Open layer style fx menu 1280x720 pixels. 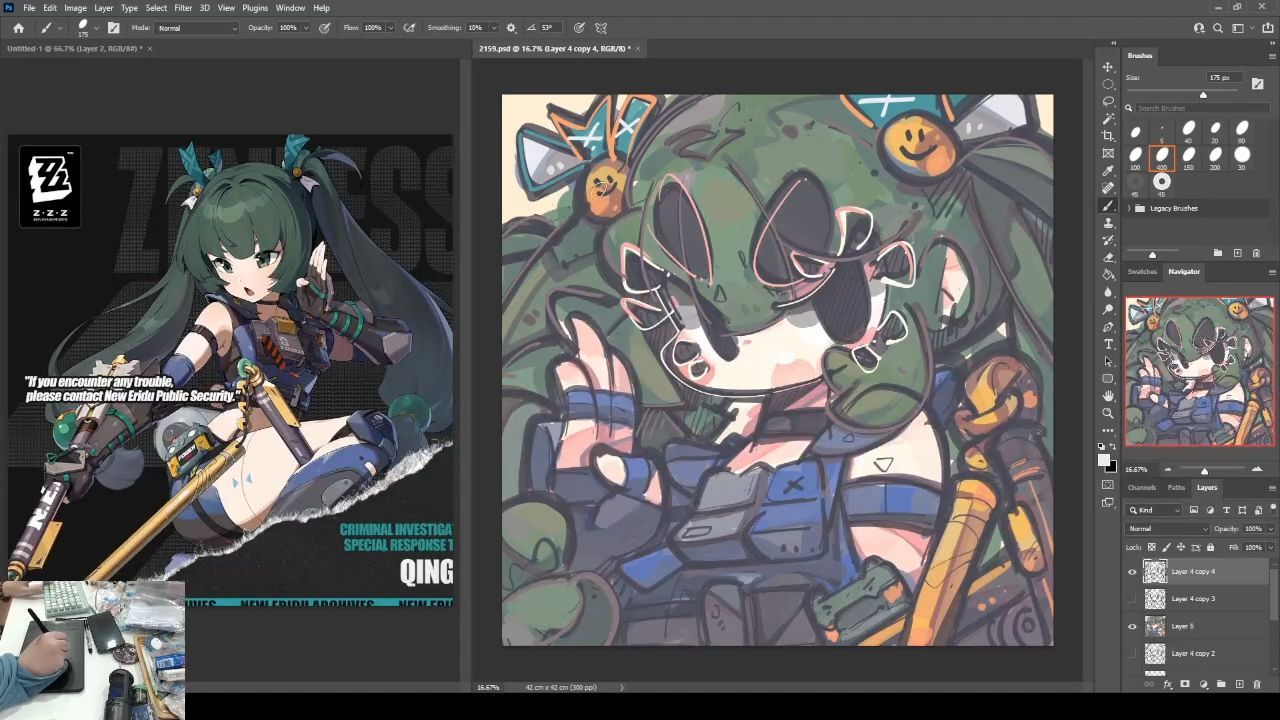[x=1167, y=684]
